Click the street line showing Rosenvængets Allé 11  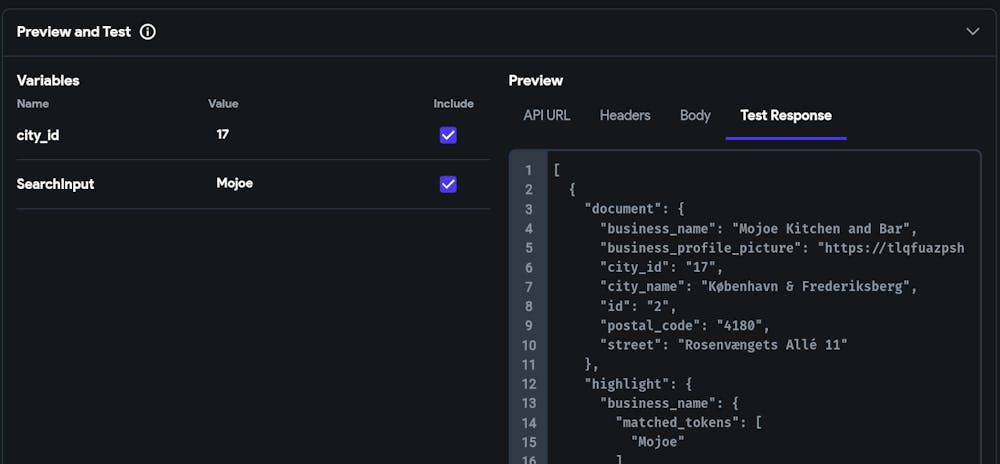[x=724, y=344]
